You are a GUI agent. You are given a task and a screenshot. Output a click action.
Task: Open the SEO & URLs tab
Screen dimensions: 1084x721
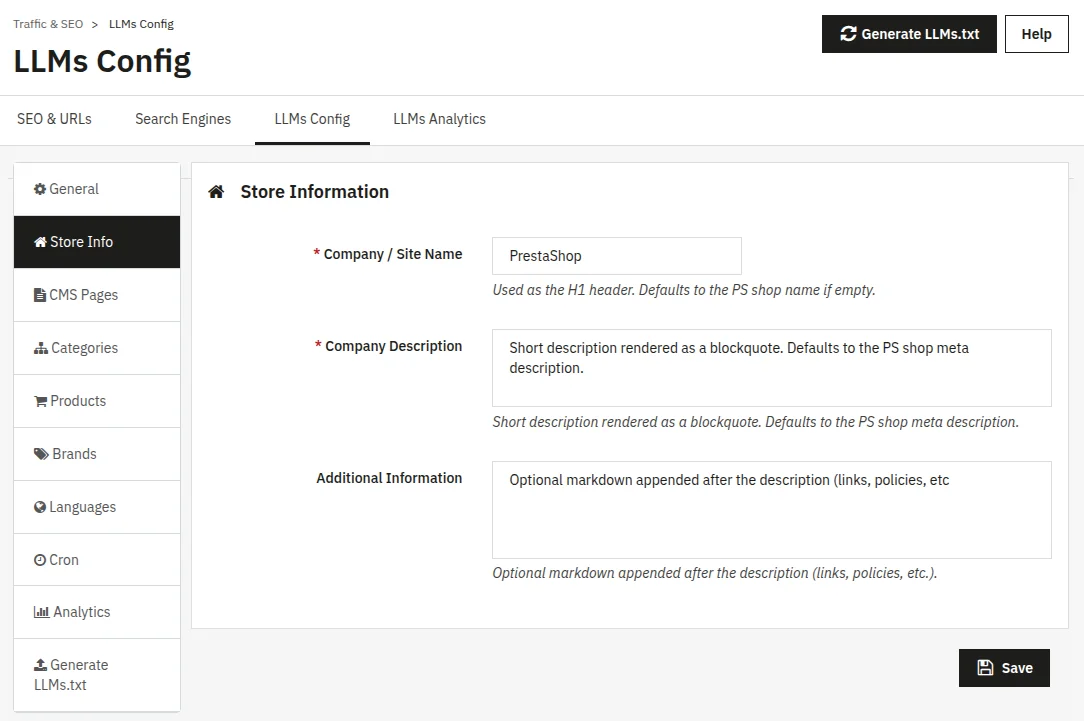coord(54,119)
